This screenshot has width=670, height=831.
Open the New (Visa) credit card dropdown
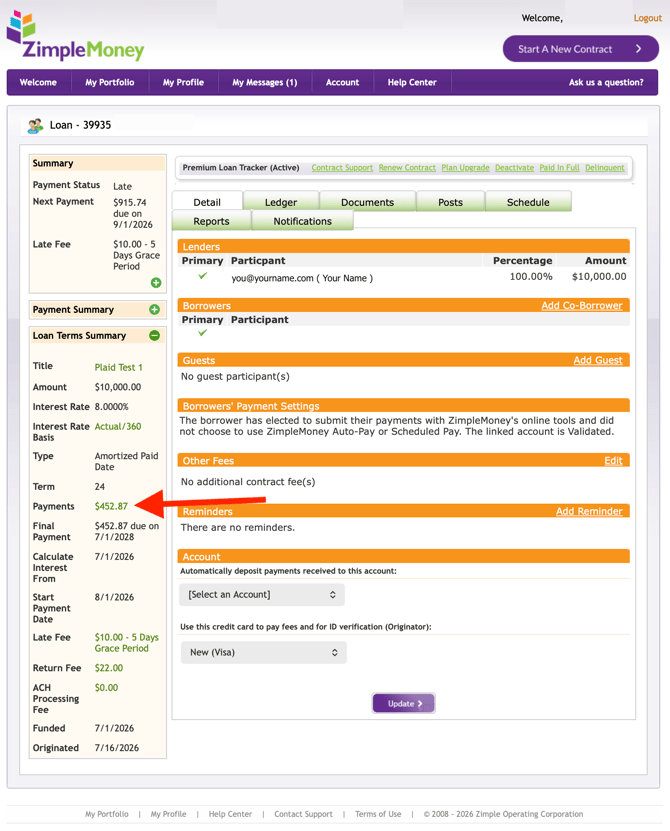tap(263, 652)
